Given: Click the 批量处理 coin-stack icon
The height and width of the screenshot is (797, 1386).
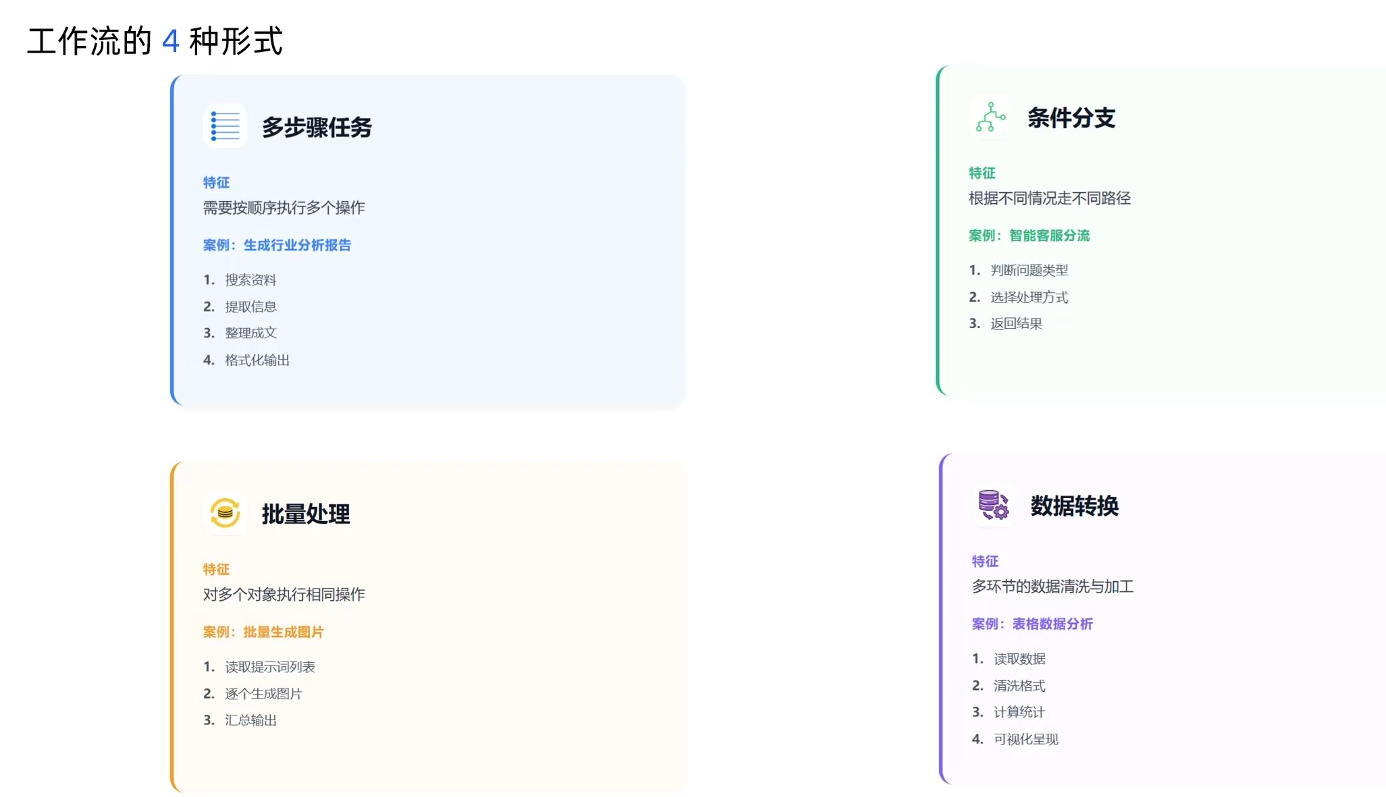Looking at the screenshot, I should click(x=225, y=513).
